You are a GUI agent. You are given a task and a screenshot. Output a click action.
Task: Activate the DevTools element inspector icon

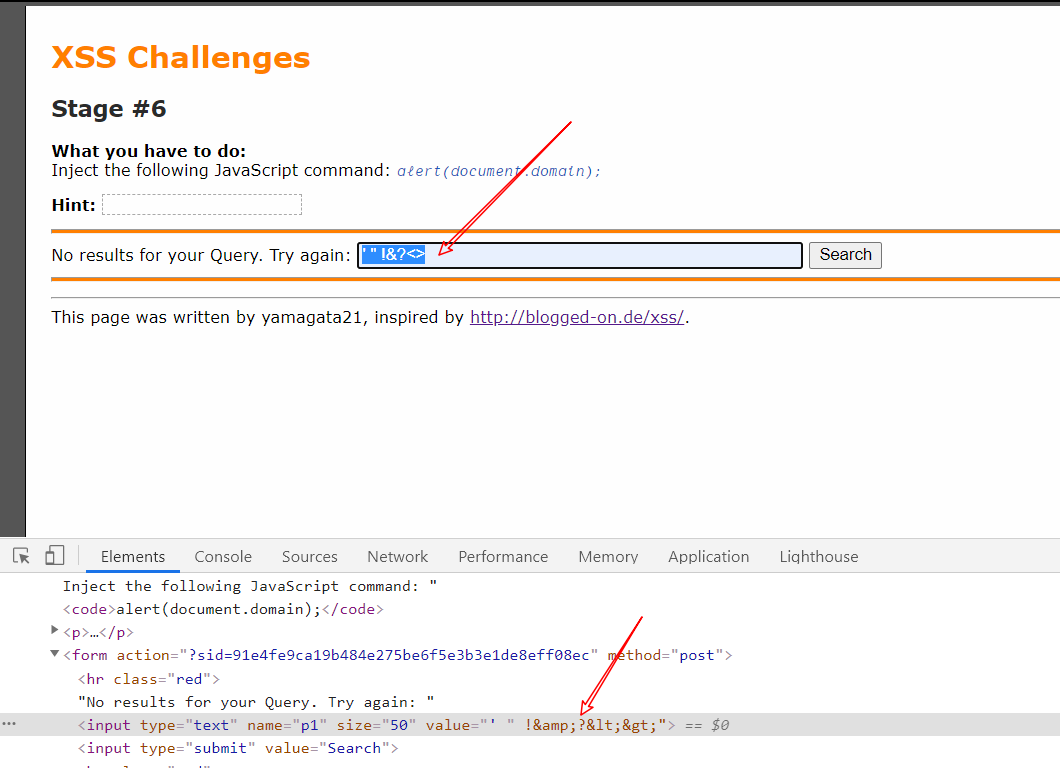pyautogui.click(x=21, y=556)
